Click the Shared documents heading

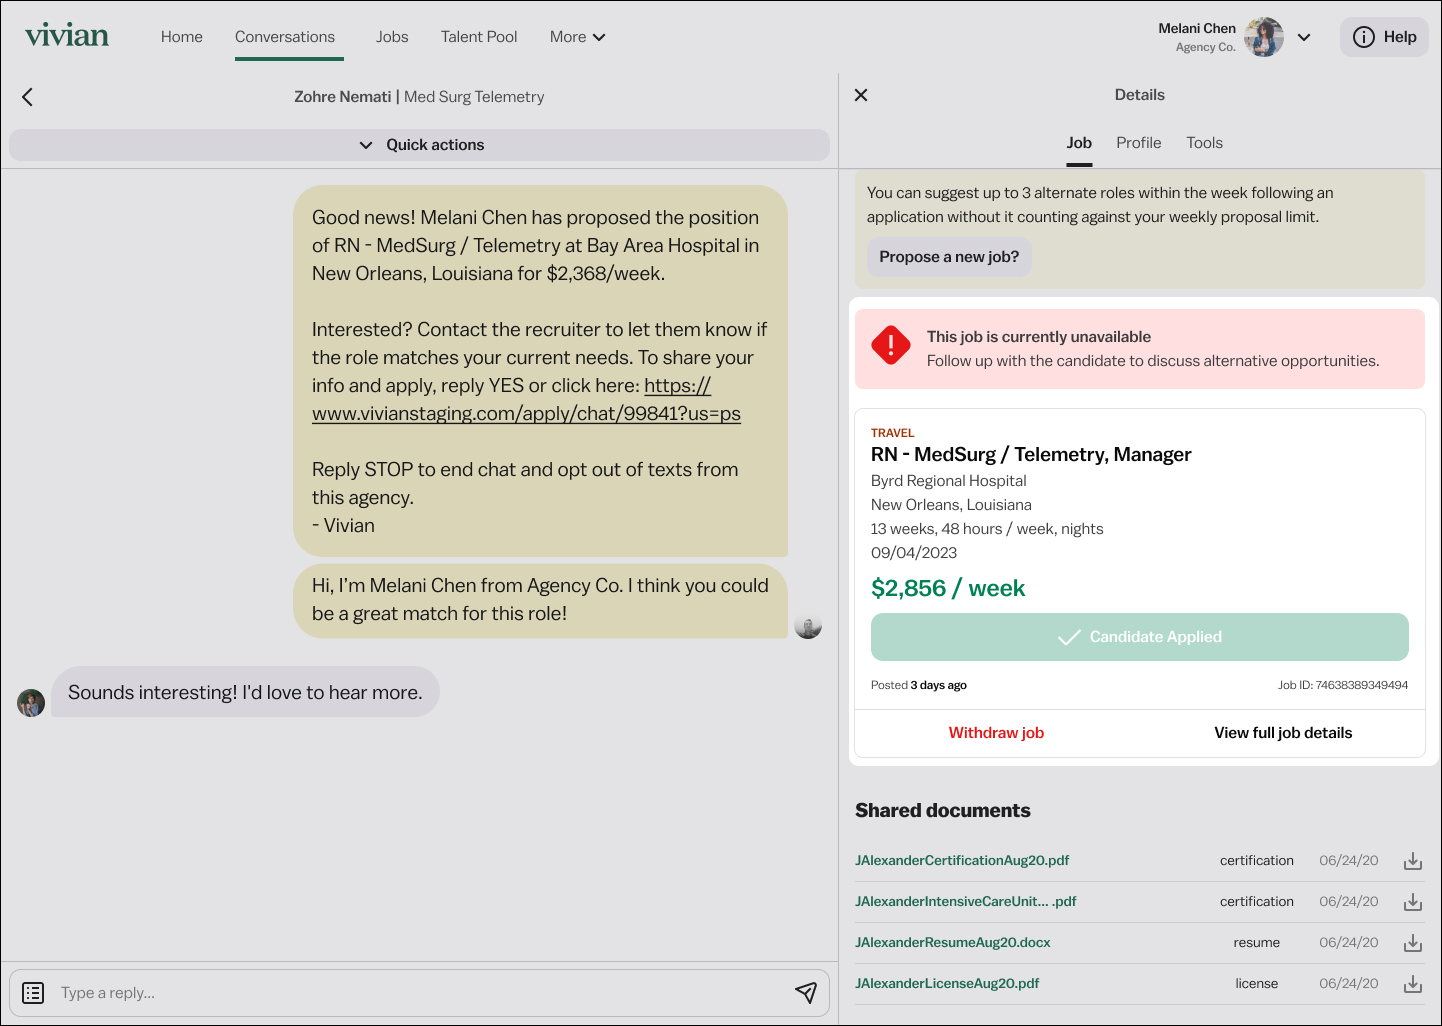[943, 811]
